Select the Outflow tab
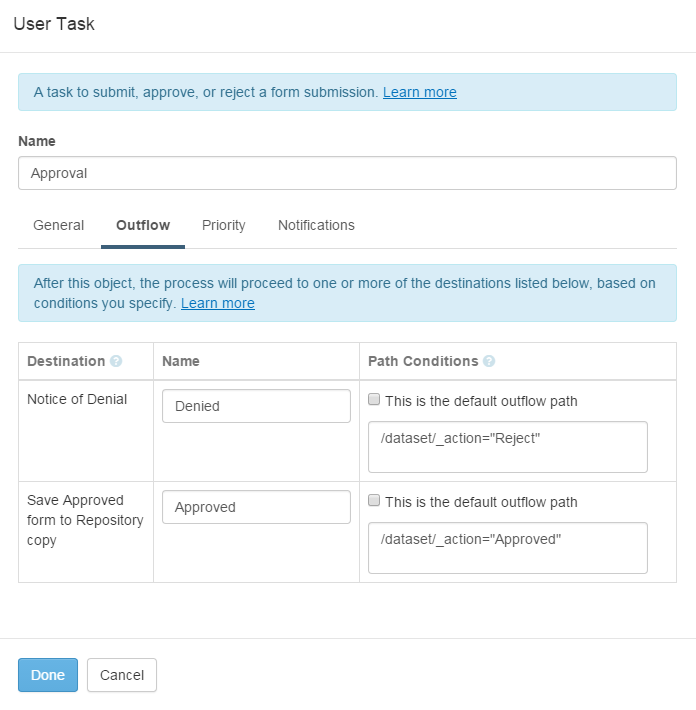Screen dimensions: 696x710 pos(143,225)
